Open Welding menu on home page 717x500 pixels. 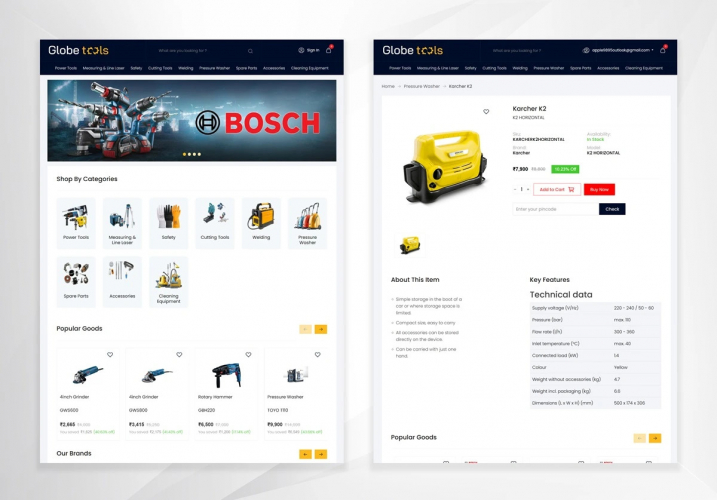point(186,68)
